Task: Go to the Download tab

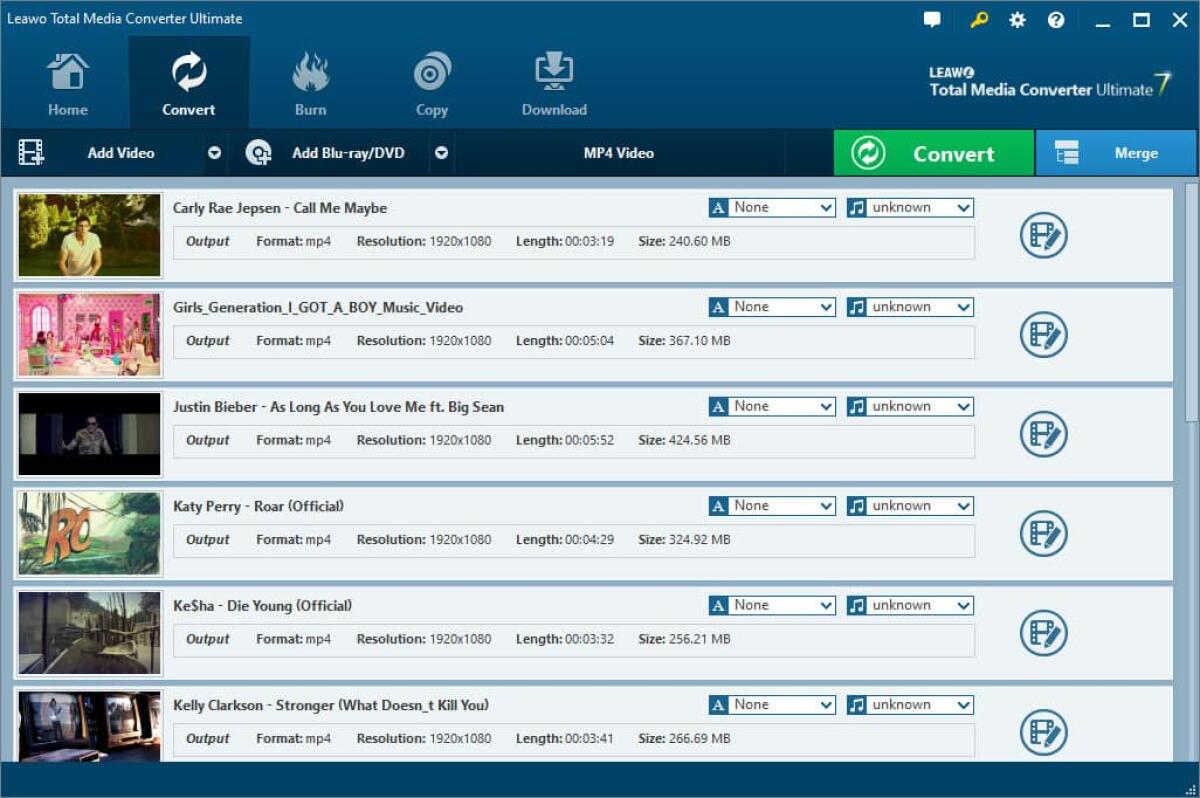Action: tap(554, 85)
